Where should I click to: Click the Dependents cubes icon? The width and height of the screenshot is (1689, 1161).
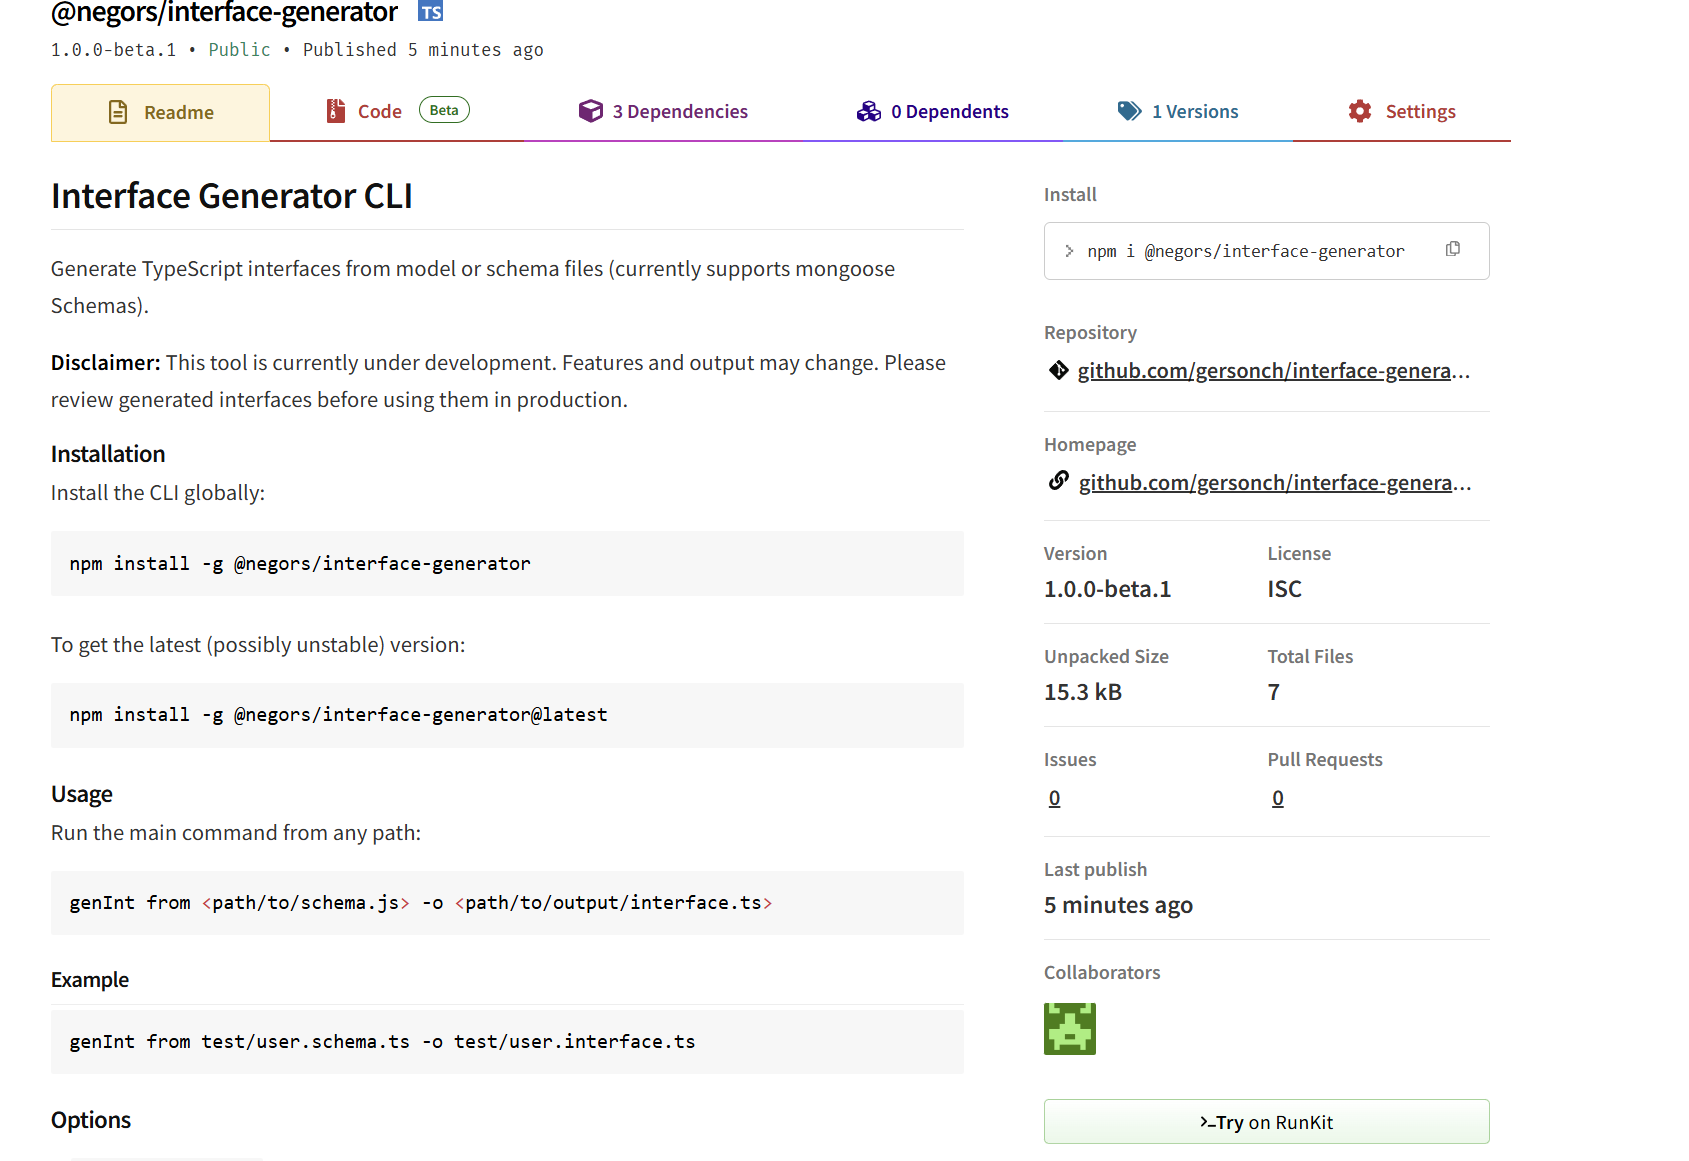pyautogui.click(x=869, y=111)
